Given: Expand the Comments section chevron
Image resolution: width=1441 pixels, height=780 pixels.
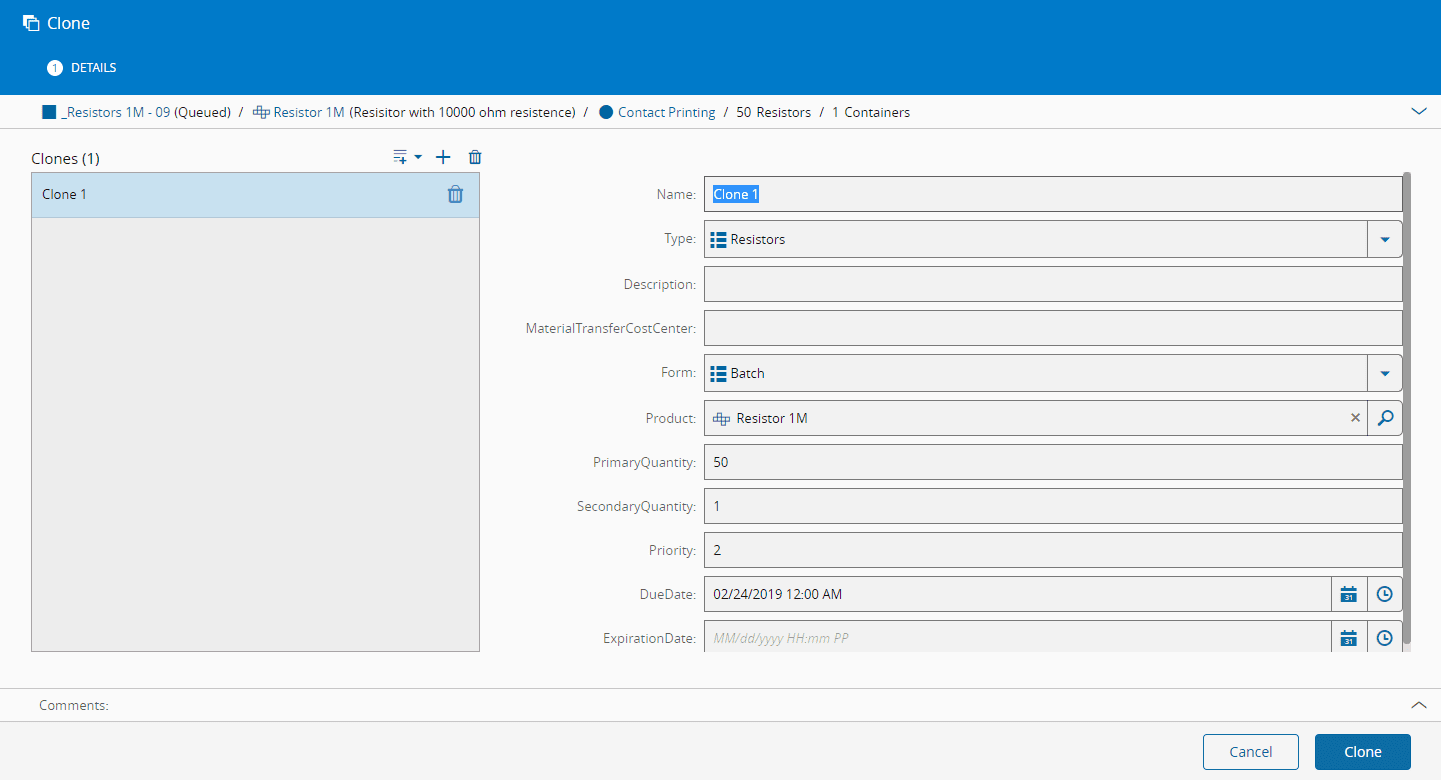Looking at the screenshot, I should coord(1418,705).
